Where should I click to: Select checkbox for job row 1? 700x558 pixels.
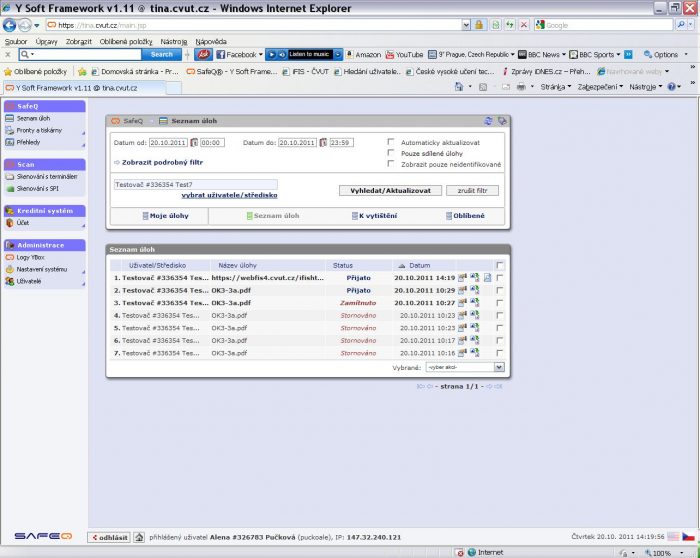click(500, 278)
